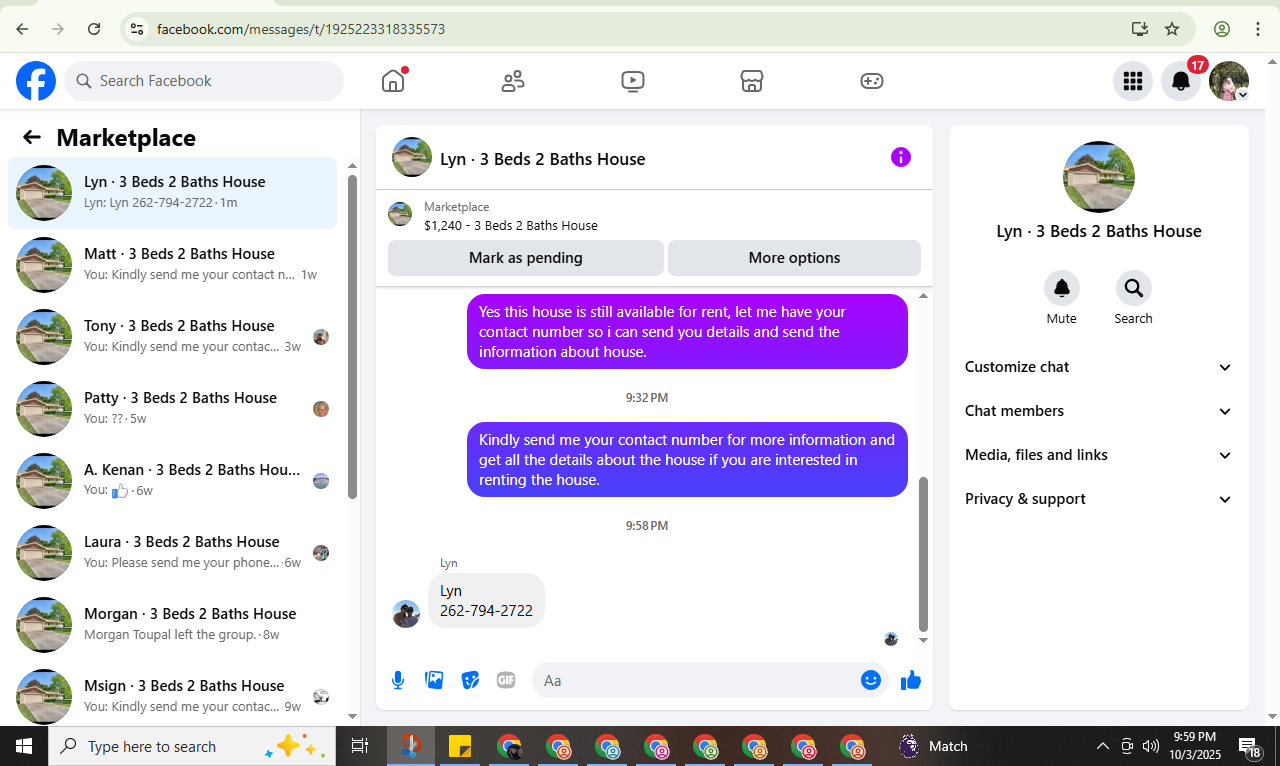The image size is (1280, 766).
Task: Open Tony's 3 Beds 2 Baths House conversation
Action: [173, 336]
